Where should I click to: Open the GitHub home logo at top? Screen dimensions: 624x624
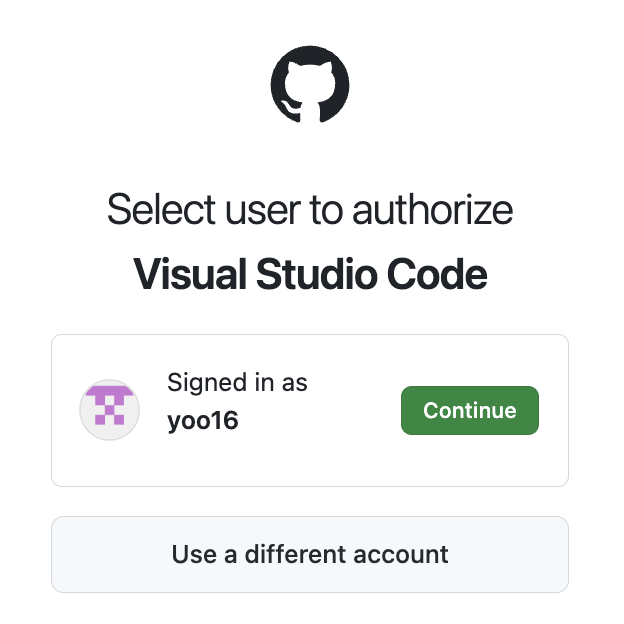pos(310,84)
